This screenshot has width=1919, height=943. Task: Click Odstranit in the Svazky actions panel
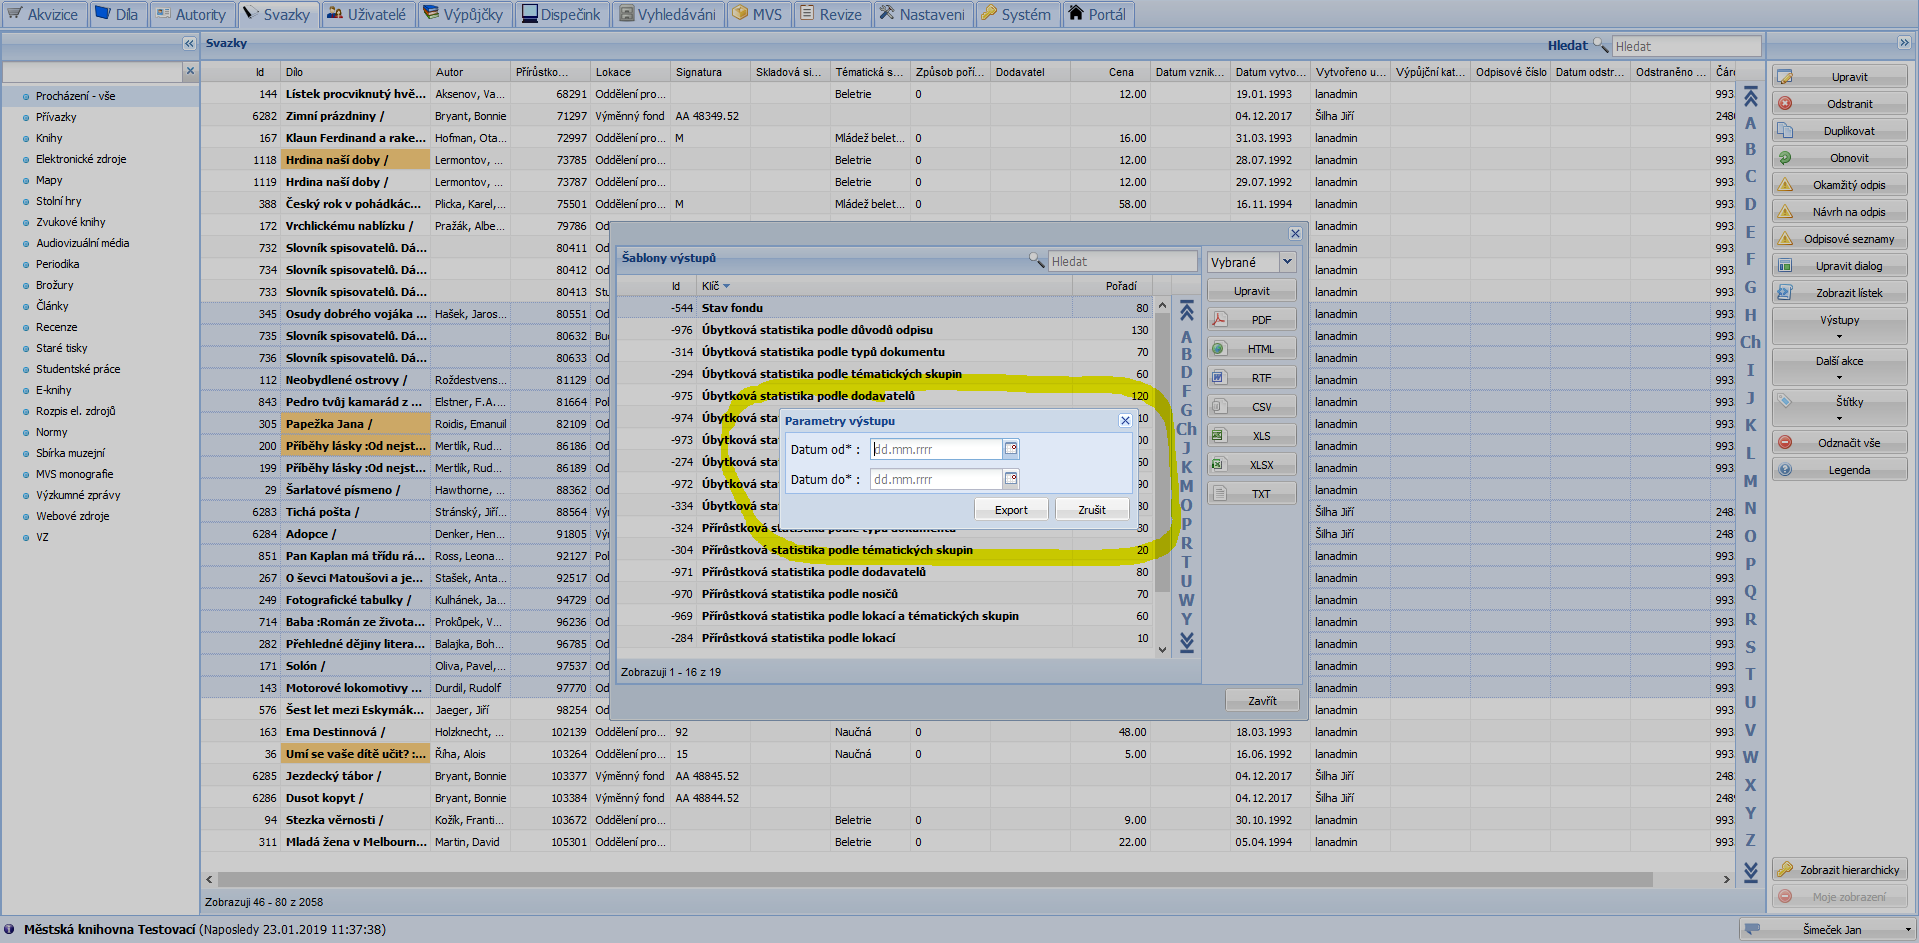1839,104
